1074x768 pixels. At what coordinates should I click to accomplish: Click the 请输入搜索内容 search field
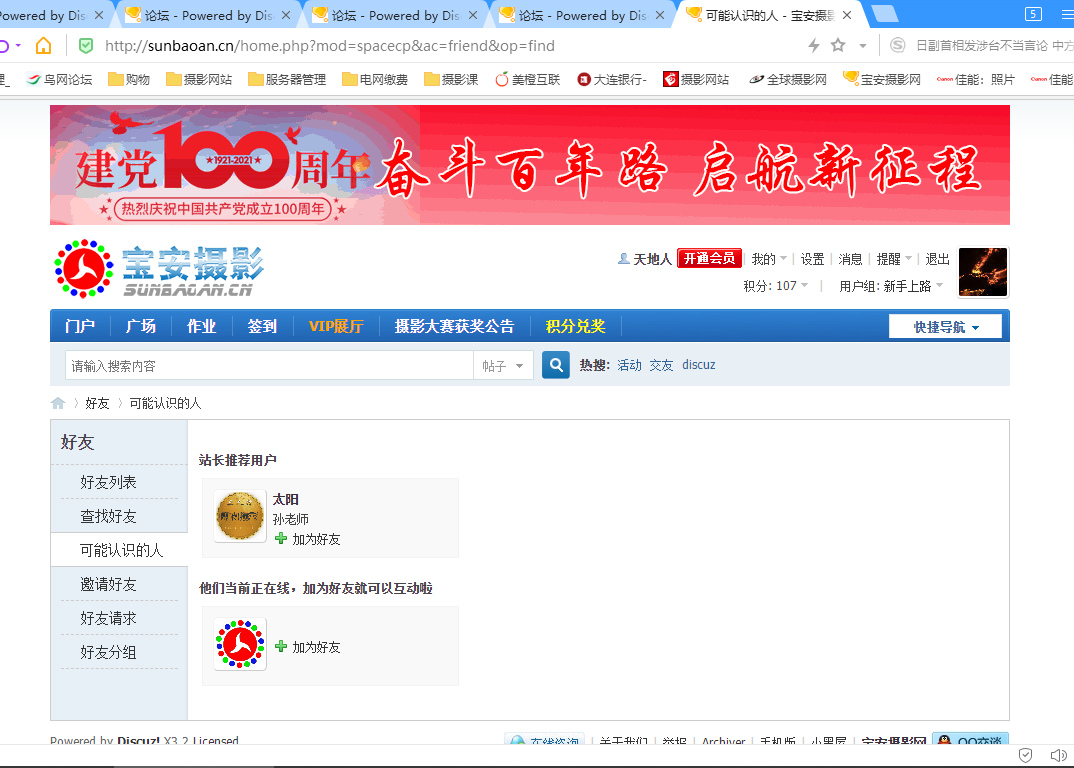[269, 365]
